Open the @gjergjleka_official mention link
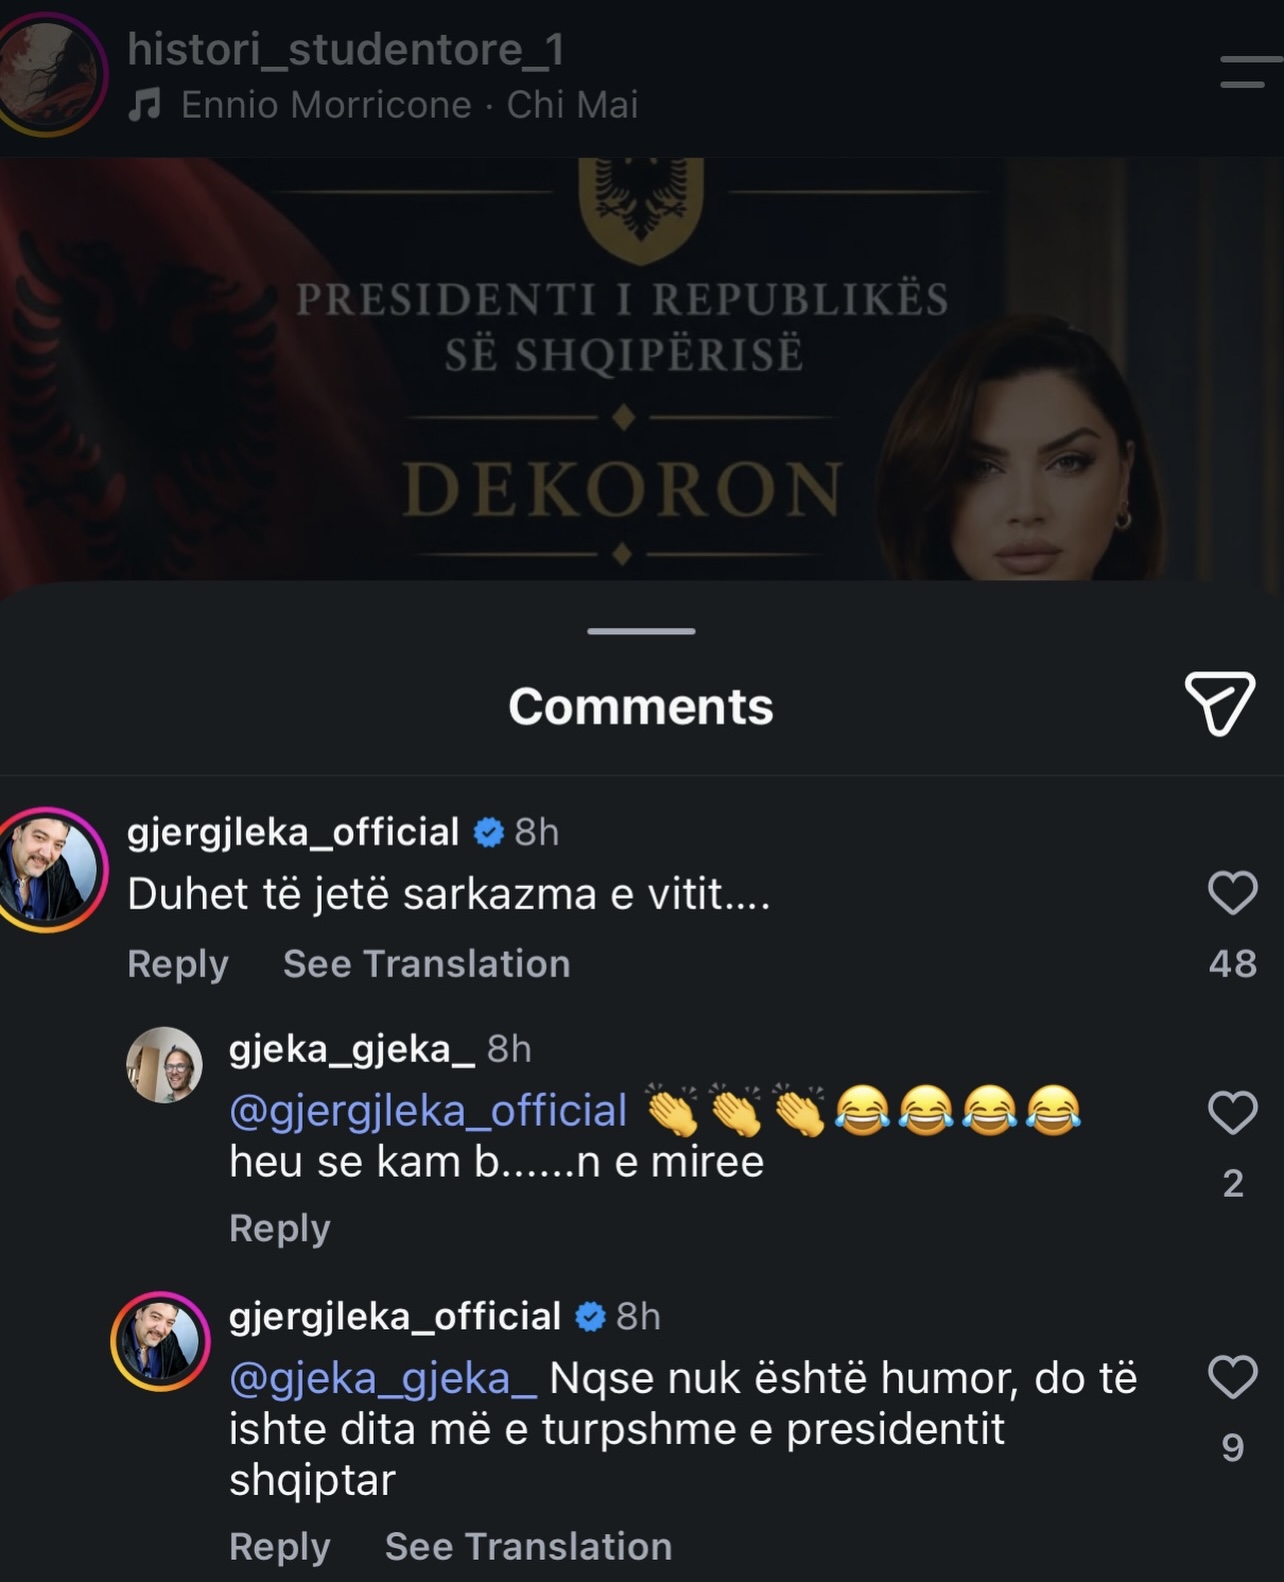This screenshot has width=1284, height=1582. [x=428, y=1111]
